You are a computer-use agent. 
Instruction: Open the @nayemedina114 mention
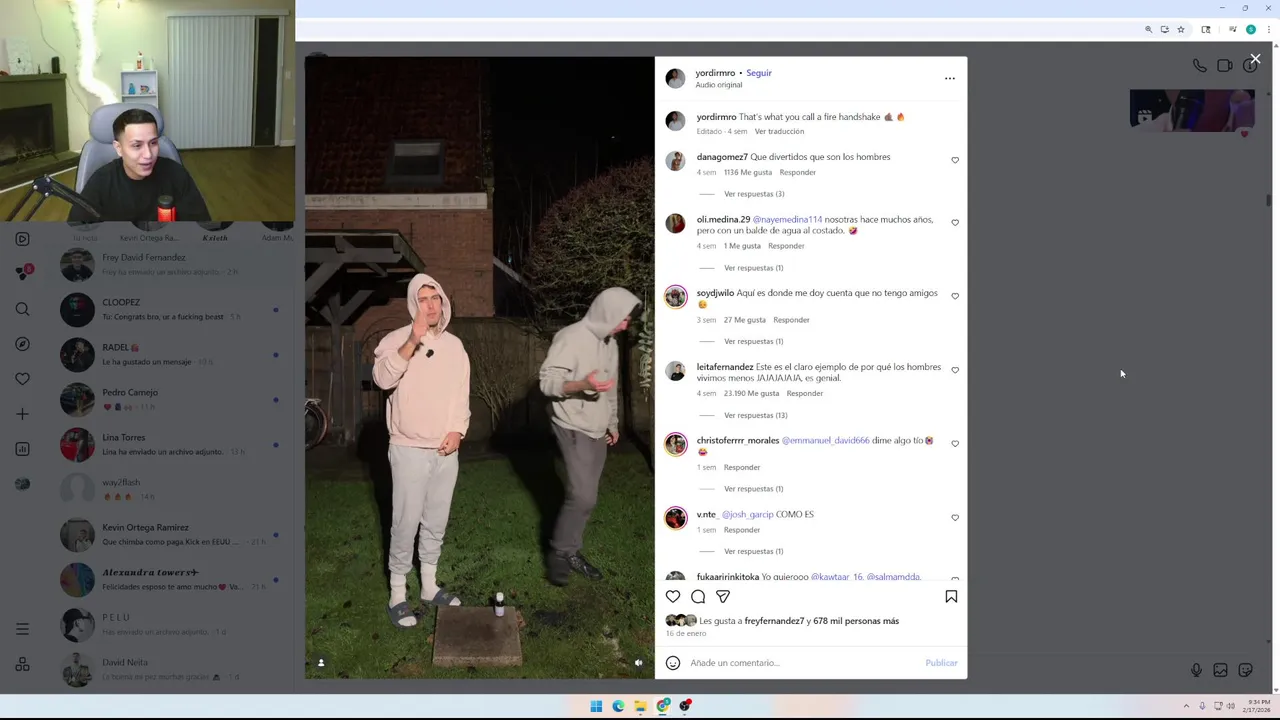tap(787, 220)
